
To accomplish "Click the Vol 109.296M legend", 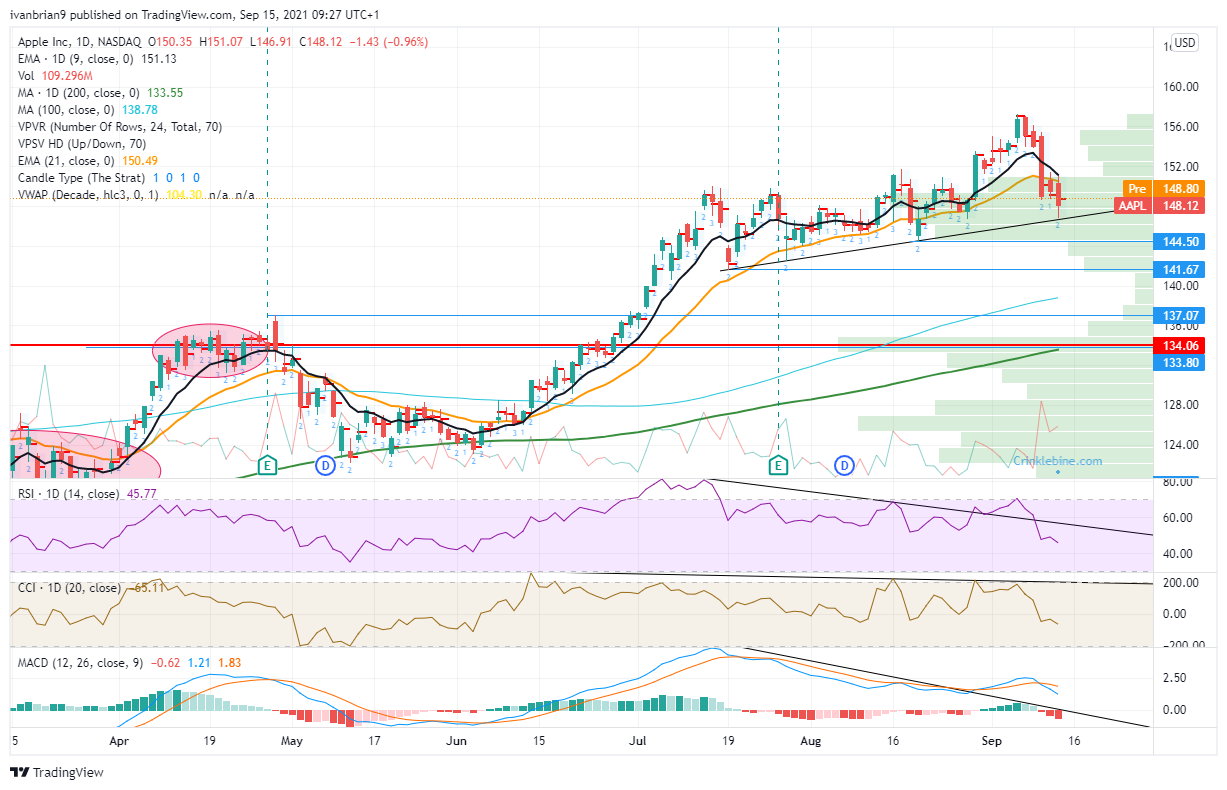I will [54, 76].
